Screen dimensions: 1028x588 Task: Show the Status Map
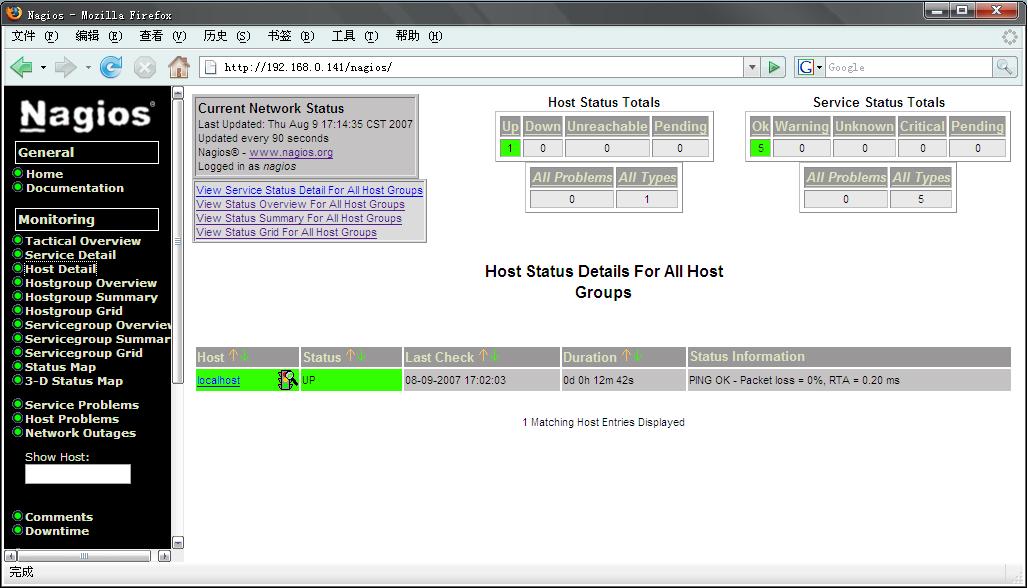coord(60,367)
